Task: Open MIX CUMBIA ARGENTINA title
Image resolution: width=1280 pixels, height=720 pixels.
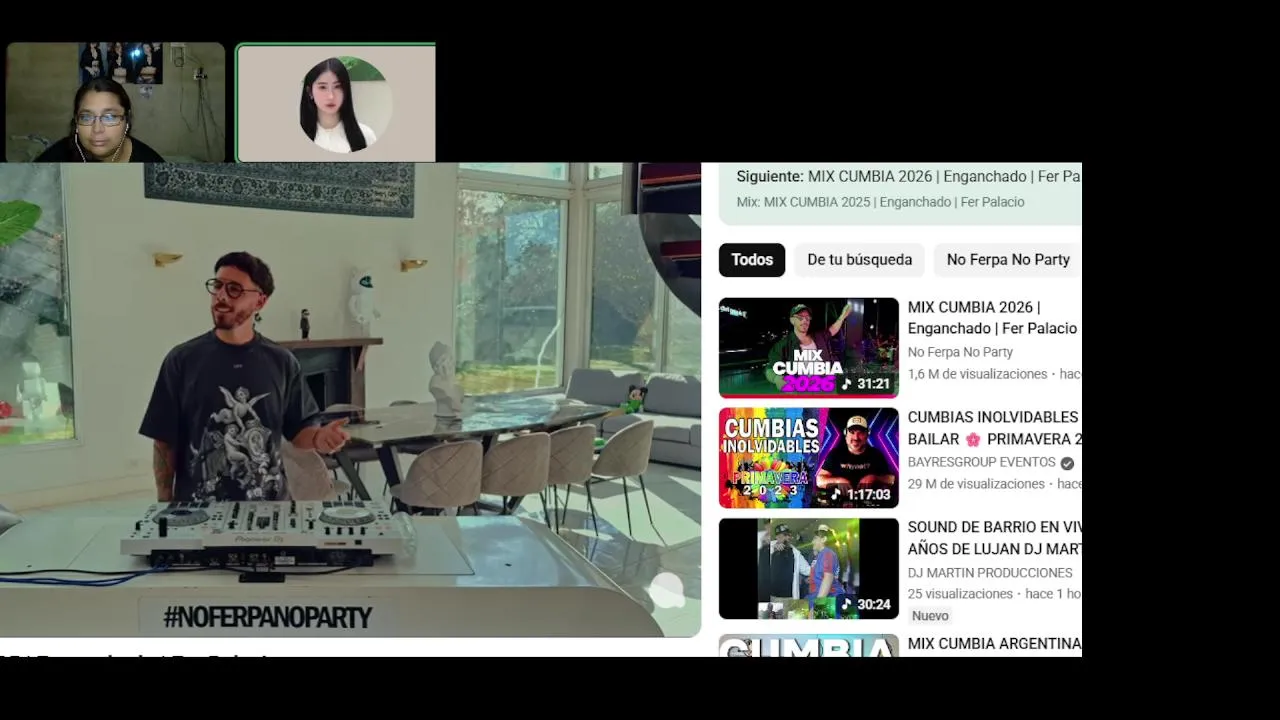Action: pos(994,644)
